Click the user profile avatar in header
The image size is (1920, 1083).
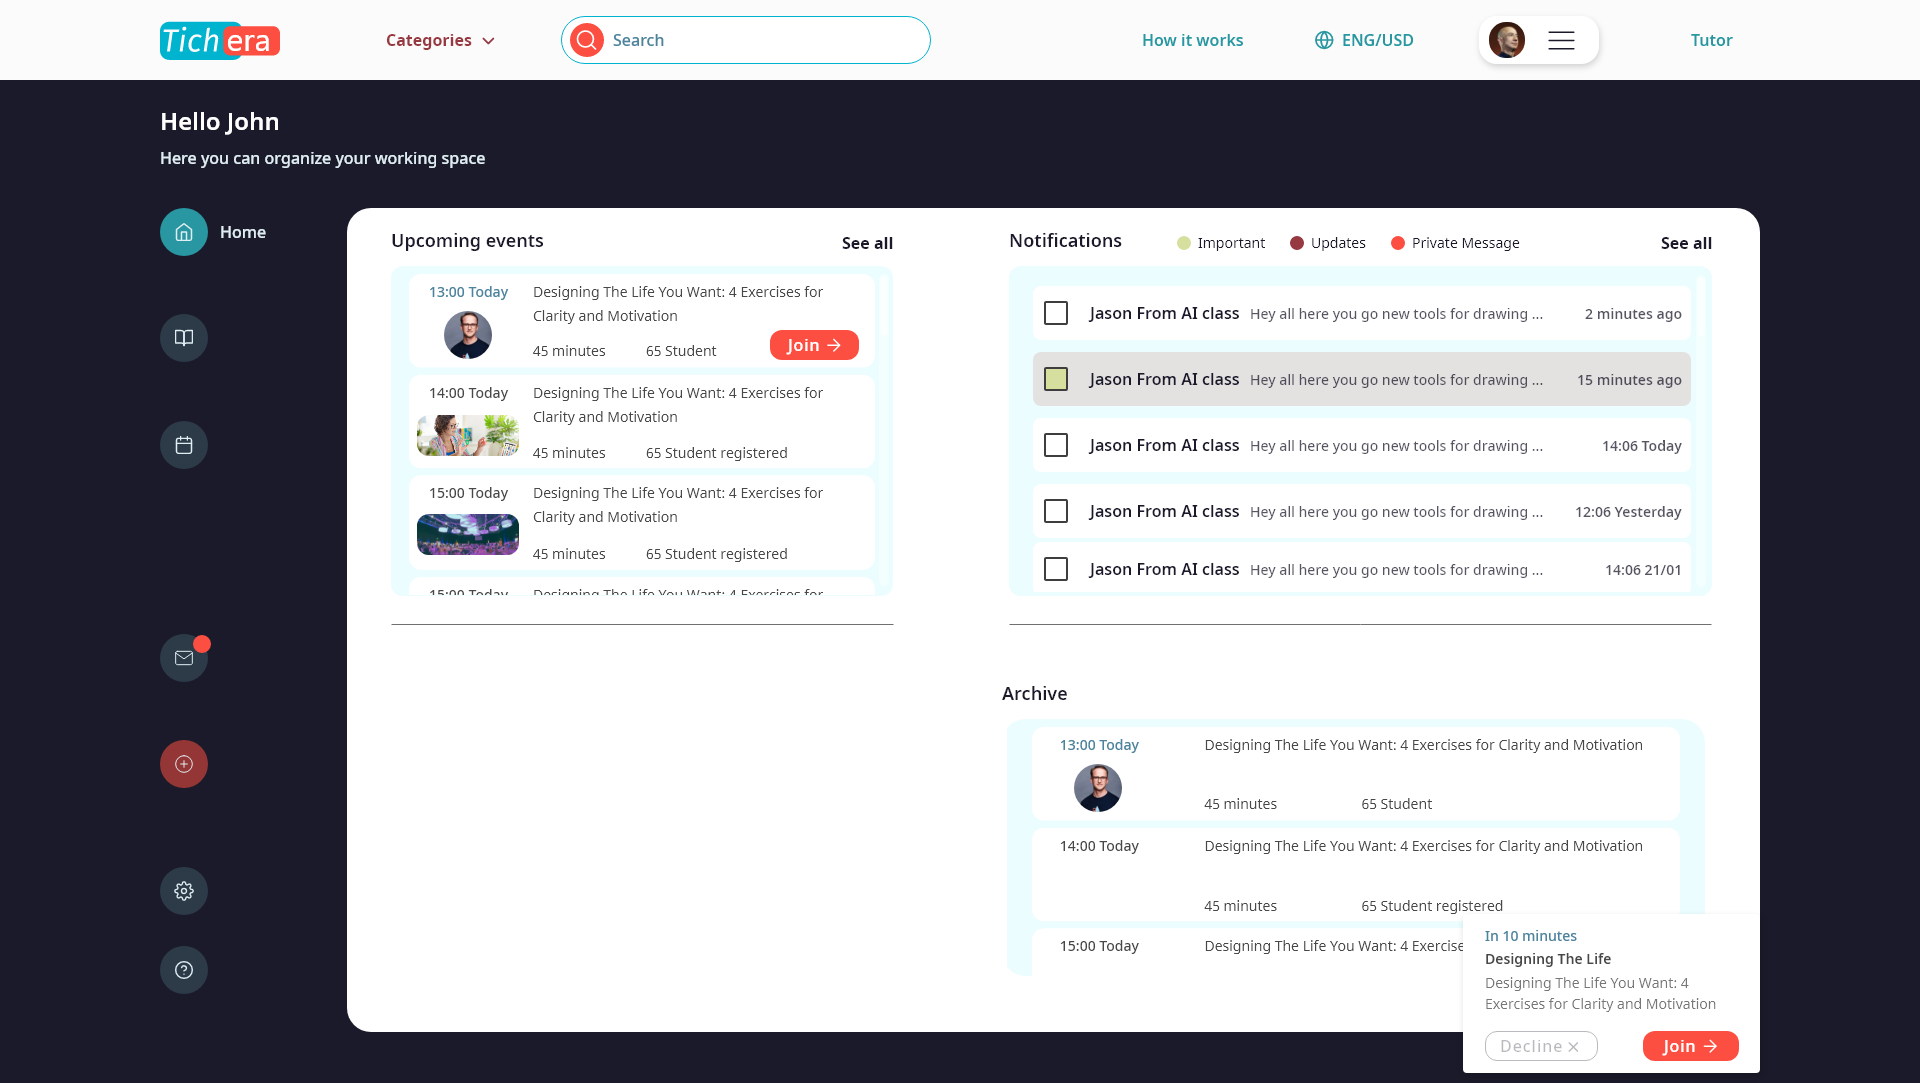click(1507, 40)
